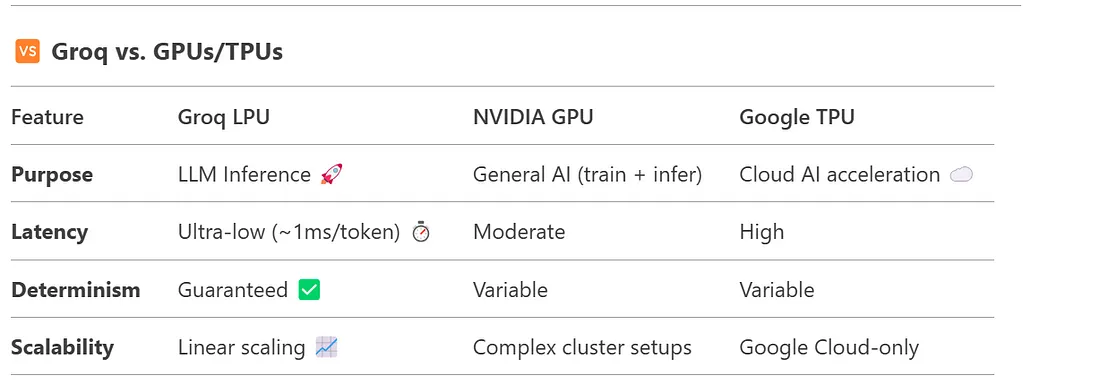Click the Determinism row label
This screenshot has height=382, width=1100.
(x=76, y=289)
